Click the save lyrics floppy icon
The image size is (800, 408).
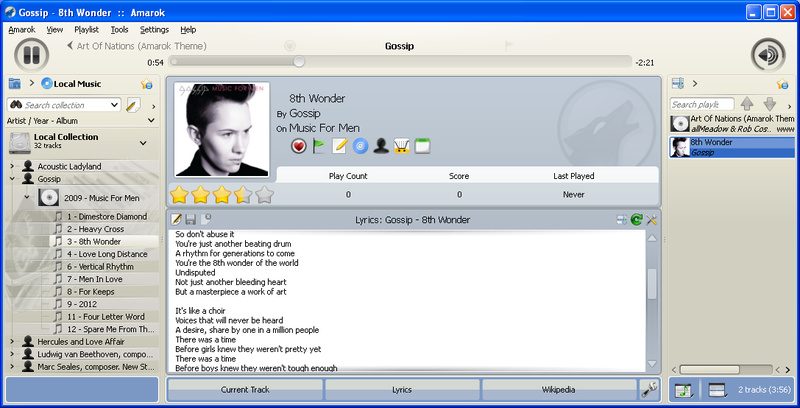click(191, 219)
